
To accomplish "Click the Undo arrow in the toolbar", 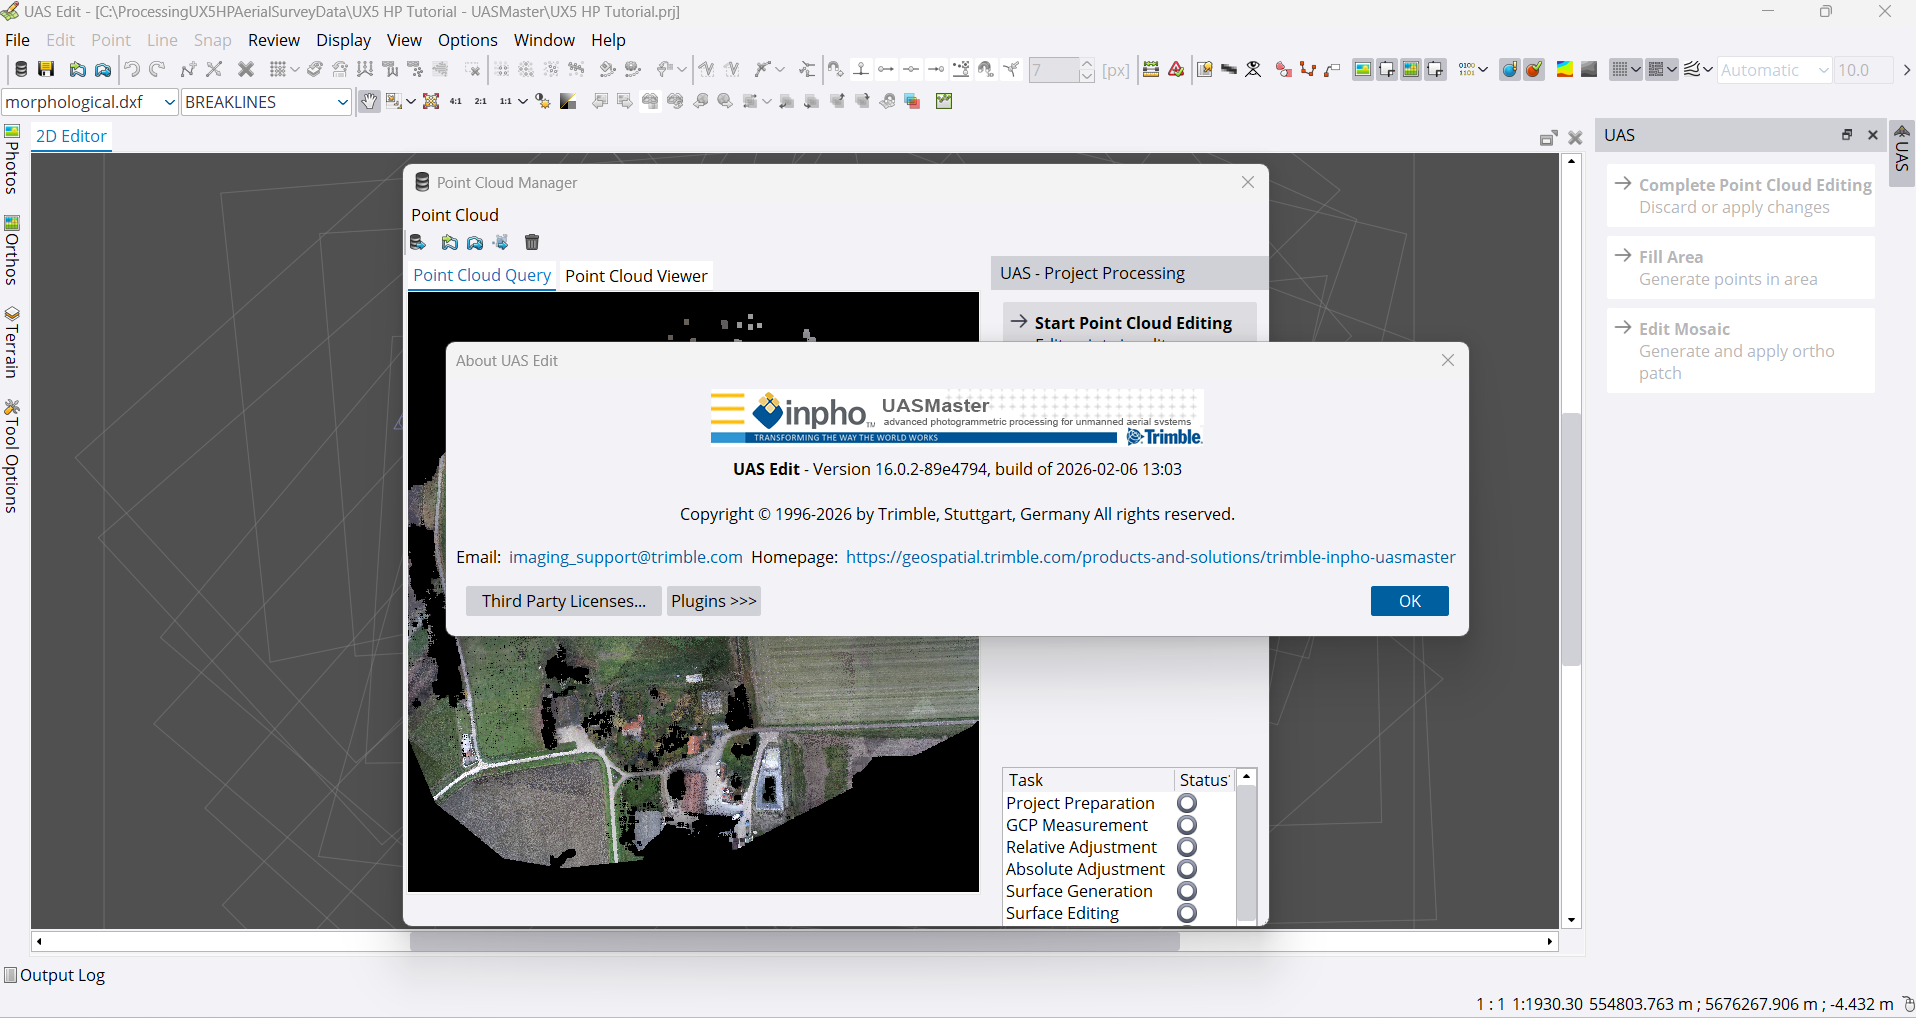I will pos(131,69).
